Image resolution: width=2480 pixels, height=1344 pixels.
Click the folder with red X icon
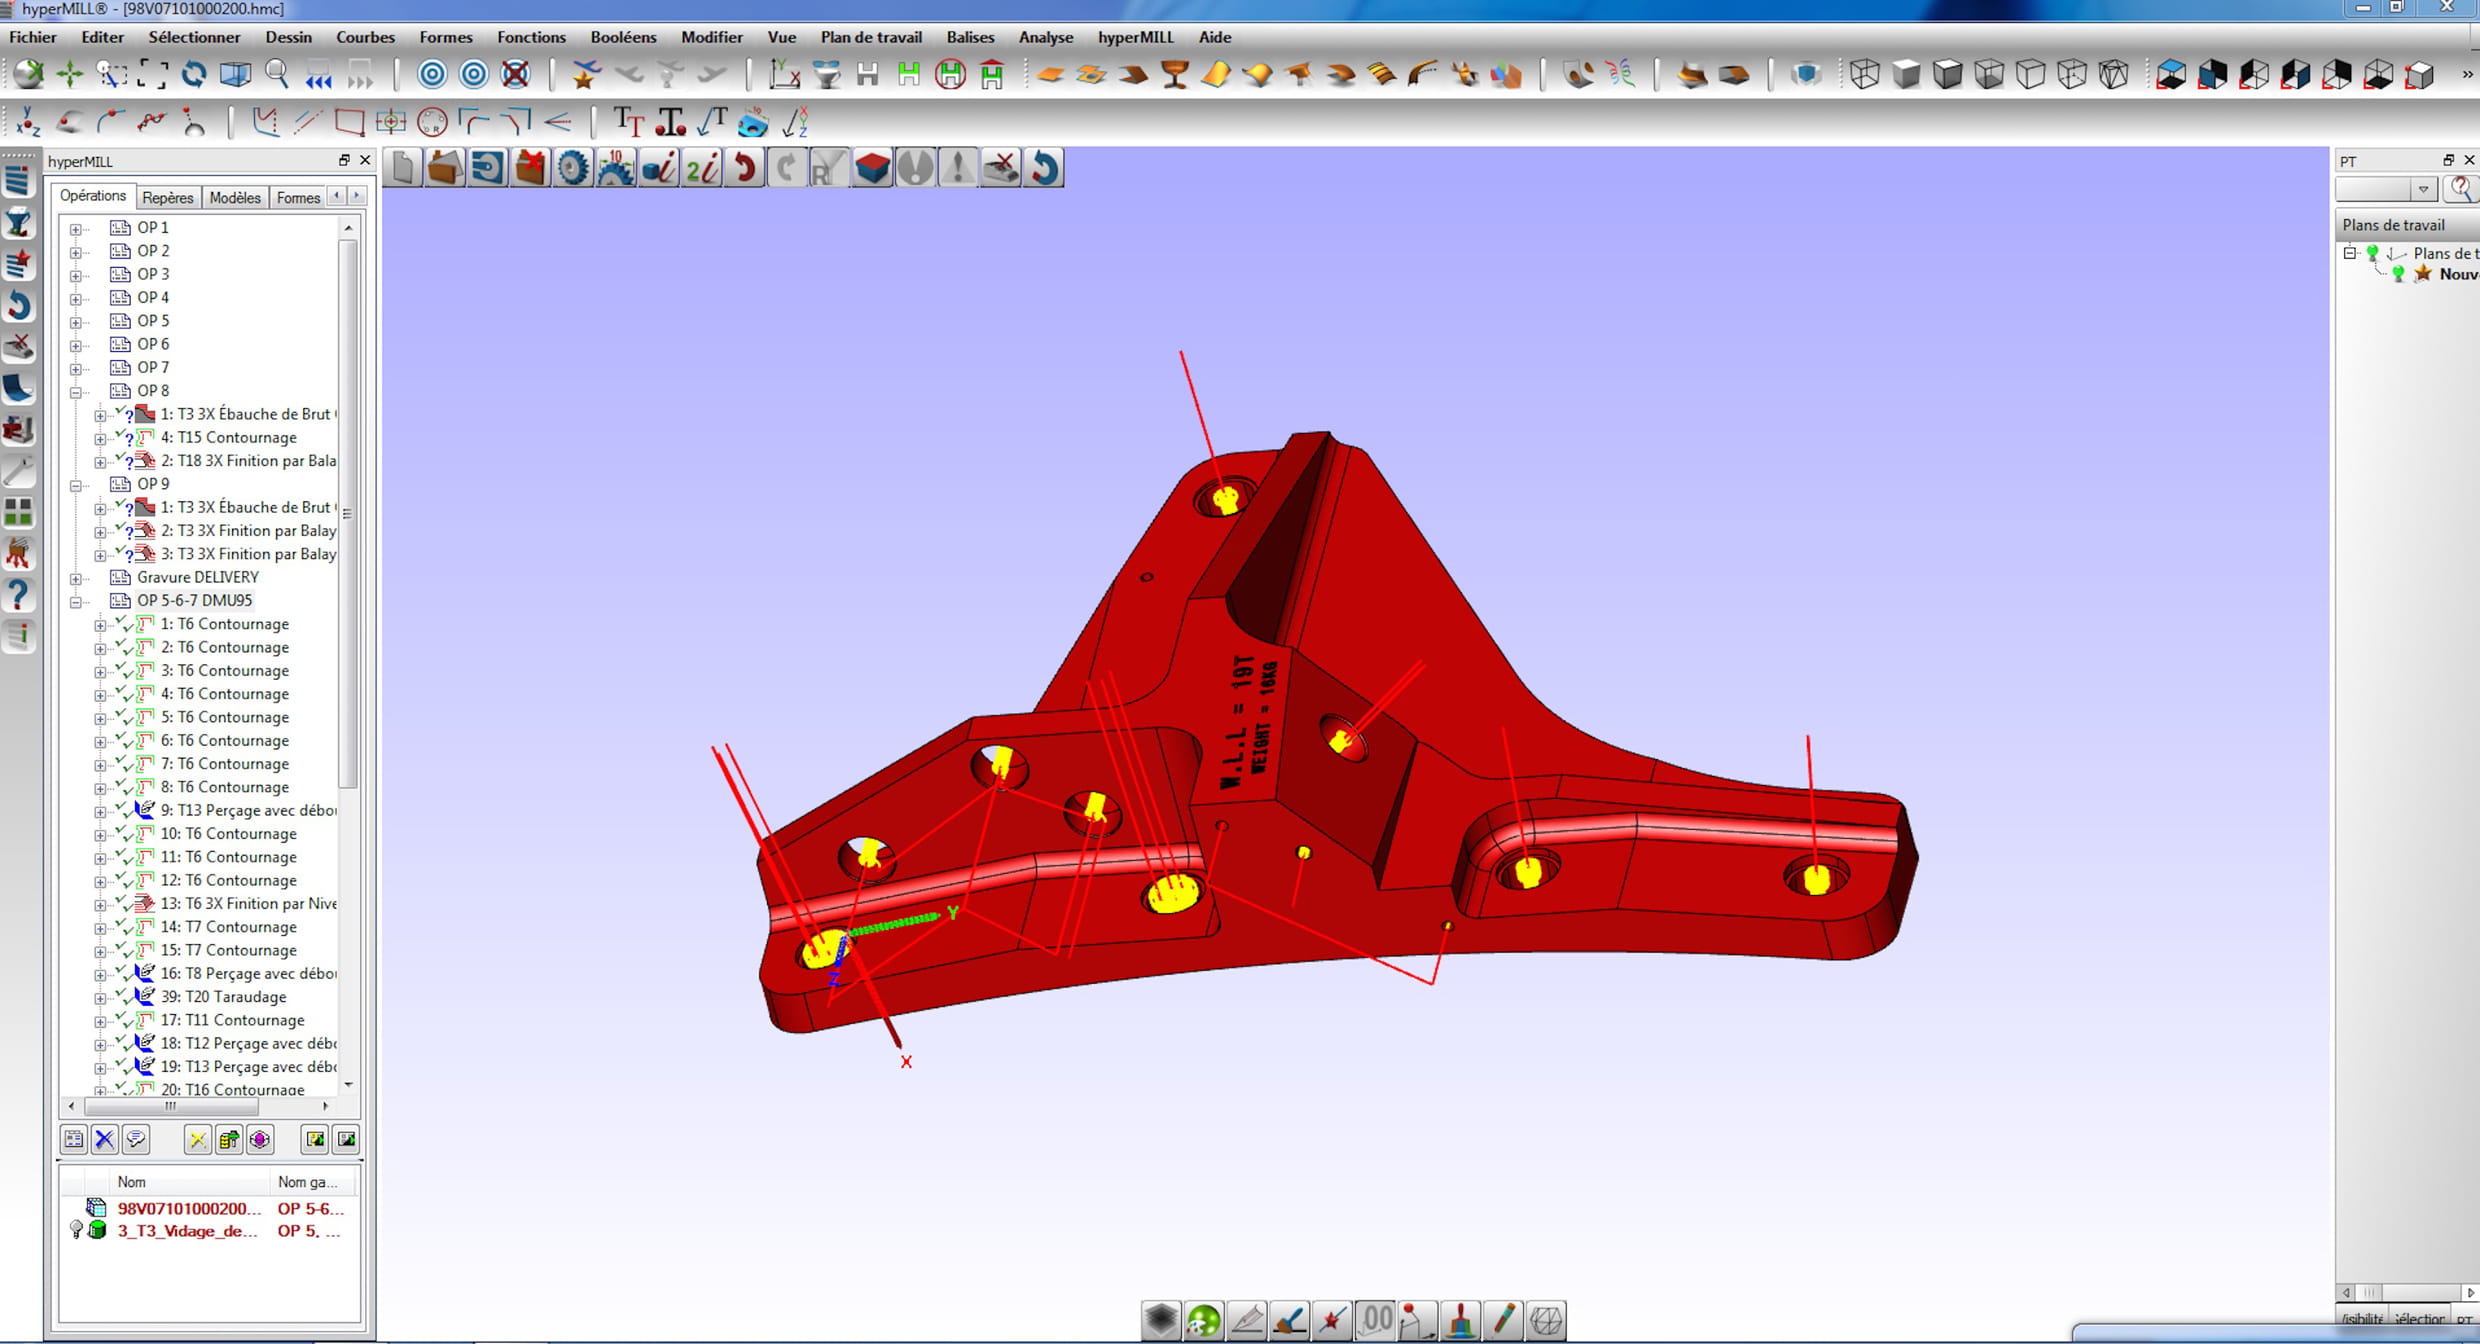click(x=530, y=167)
